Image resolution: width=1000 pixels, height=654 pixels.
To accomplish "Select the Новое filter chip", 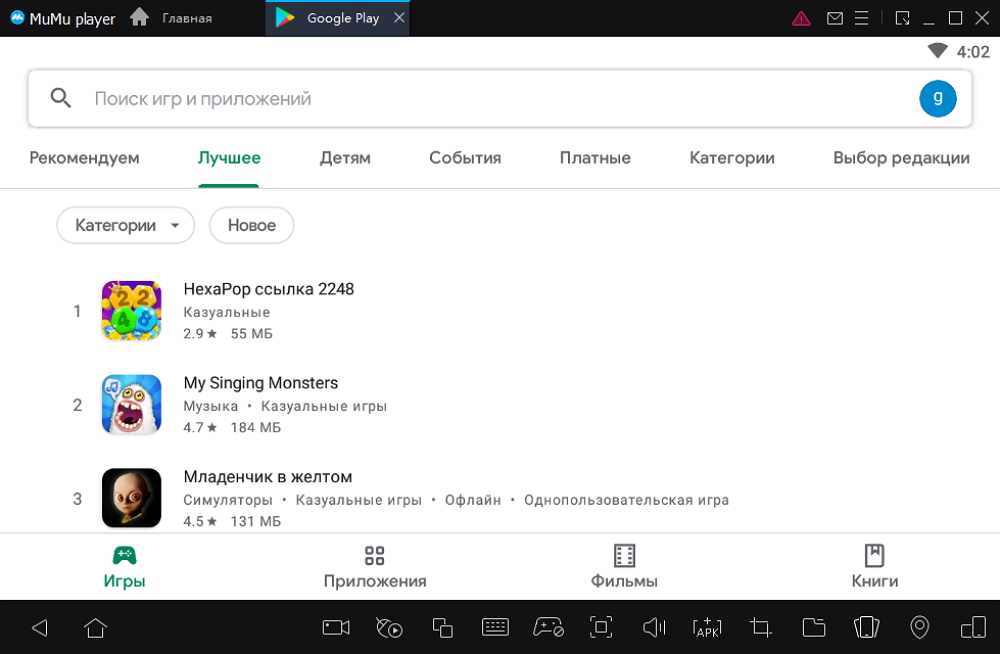I will click(x=252, y=225).
